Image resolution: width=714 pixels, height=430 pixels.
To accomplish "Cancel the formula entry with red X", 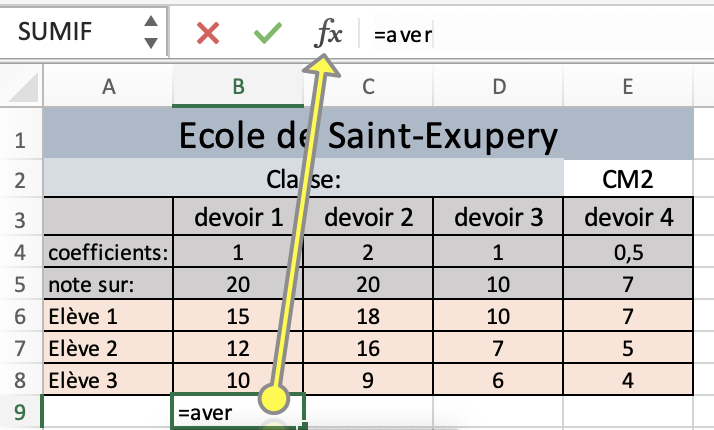I will [x=208, y=33].
